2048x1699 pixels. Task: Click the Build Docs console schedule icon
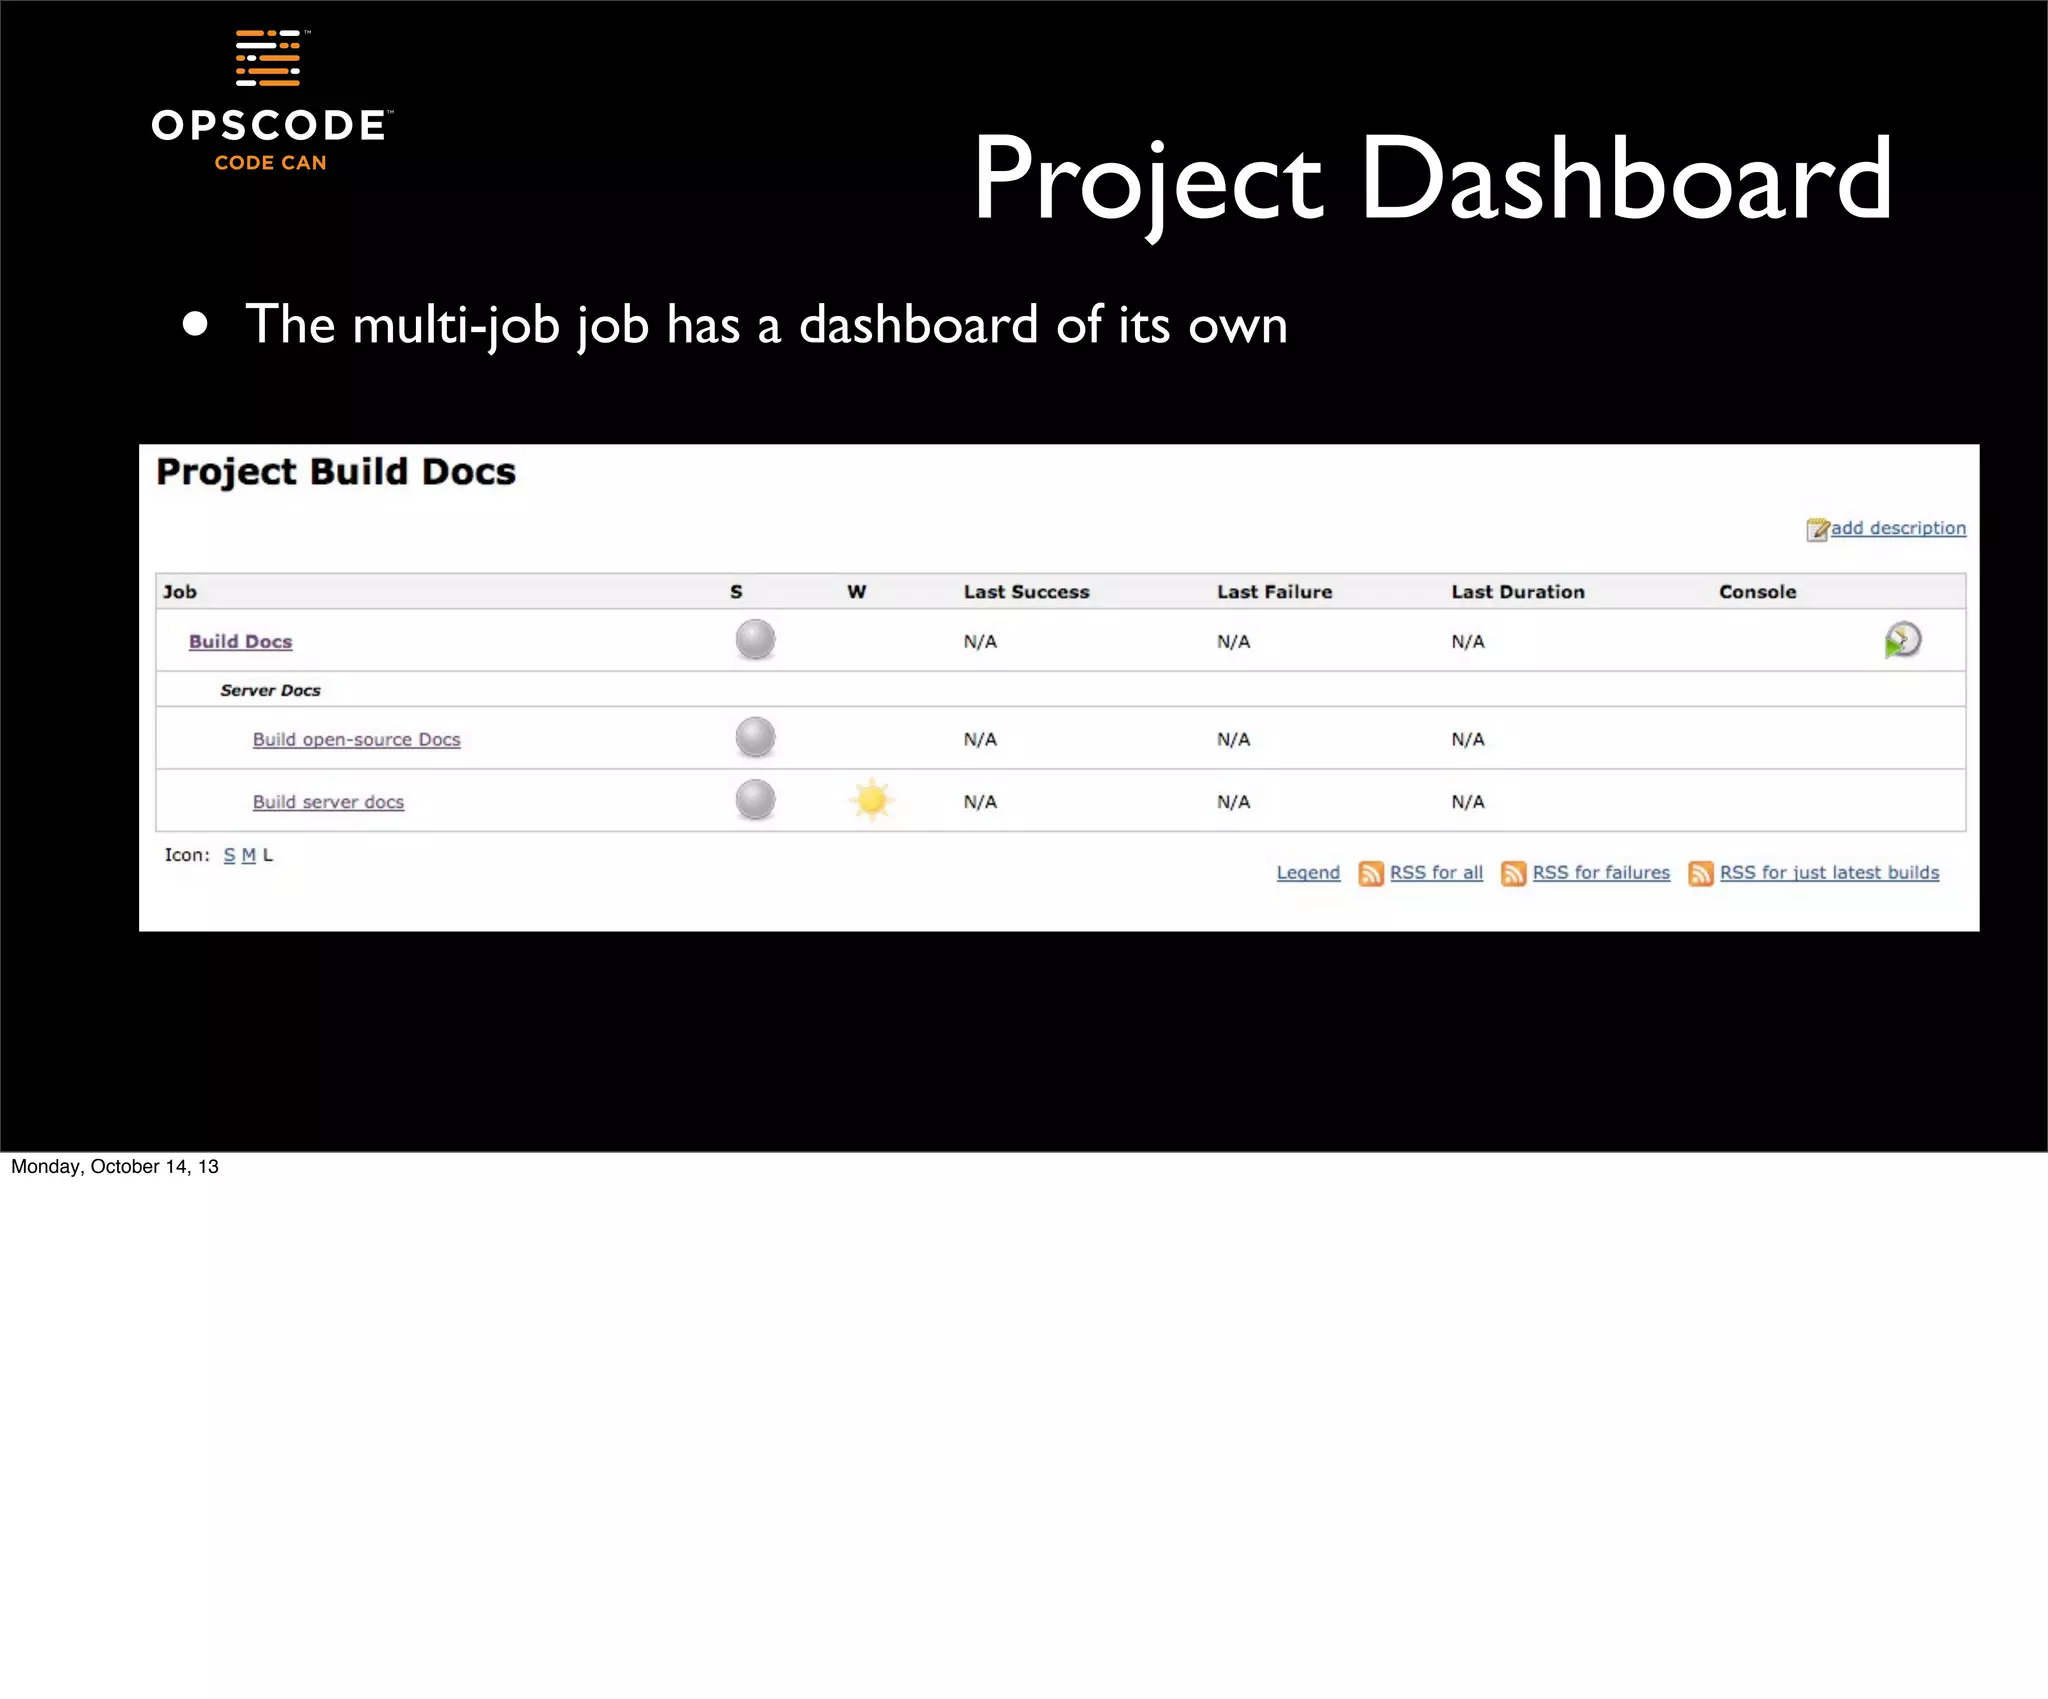click(x=1902, y=640)
